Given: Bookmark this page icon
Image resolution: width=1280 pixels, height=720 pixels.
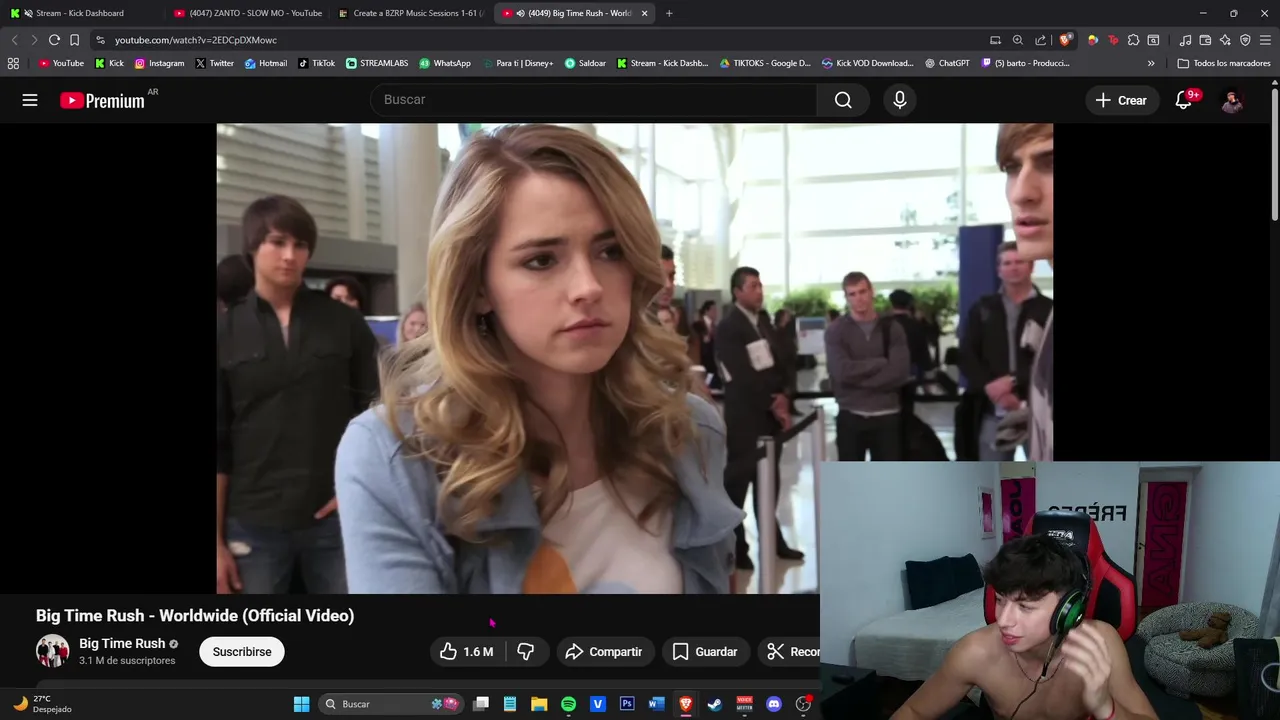Looking at the screenshot, I should 74,40.
